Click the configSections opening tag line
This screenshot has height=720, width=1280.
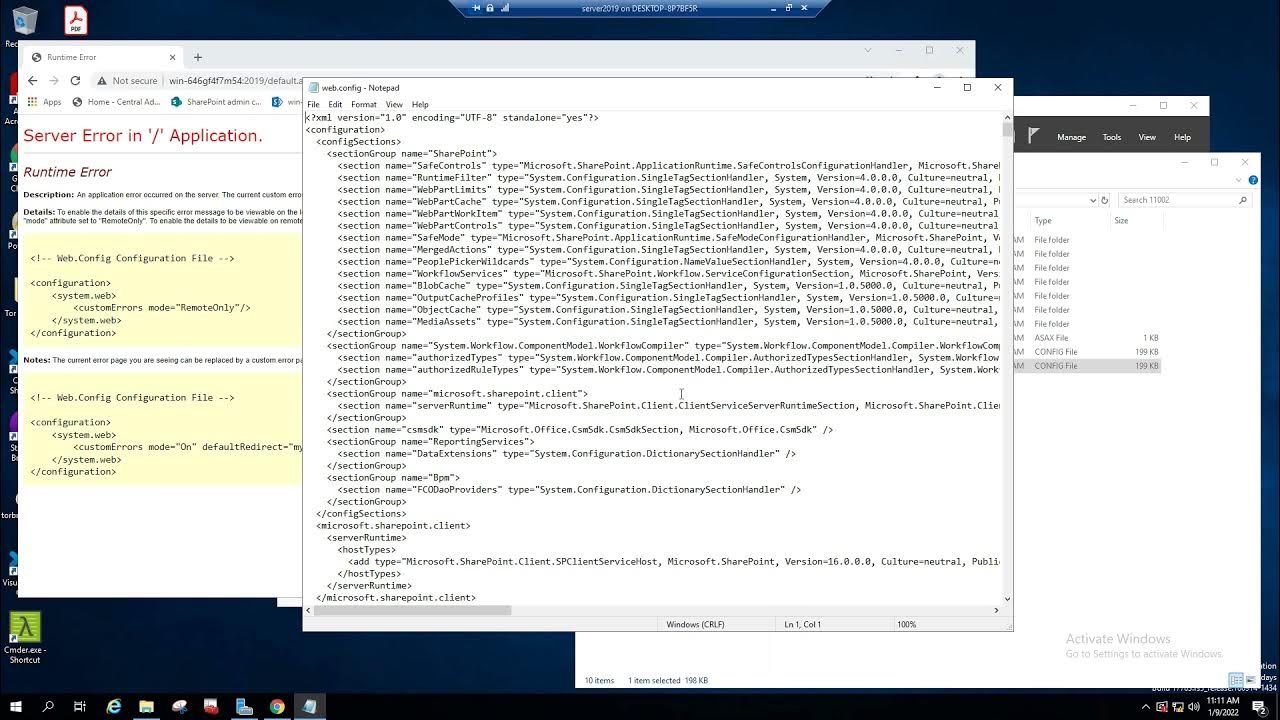coord(358,142)
